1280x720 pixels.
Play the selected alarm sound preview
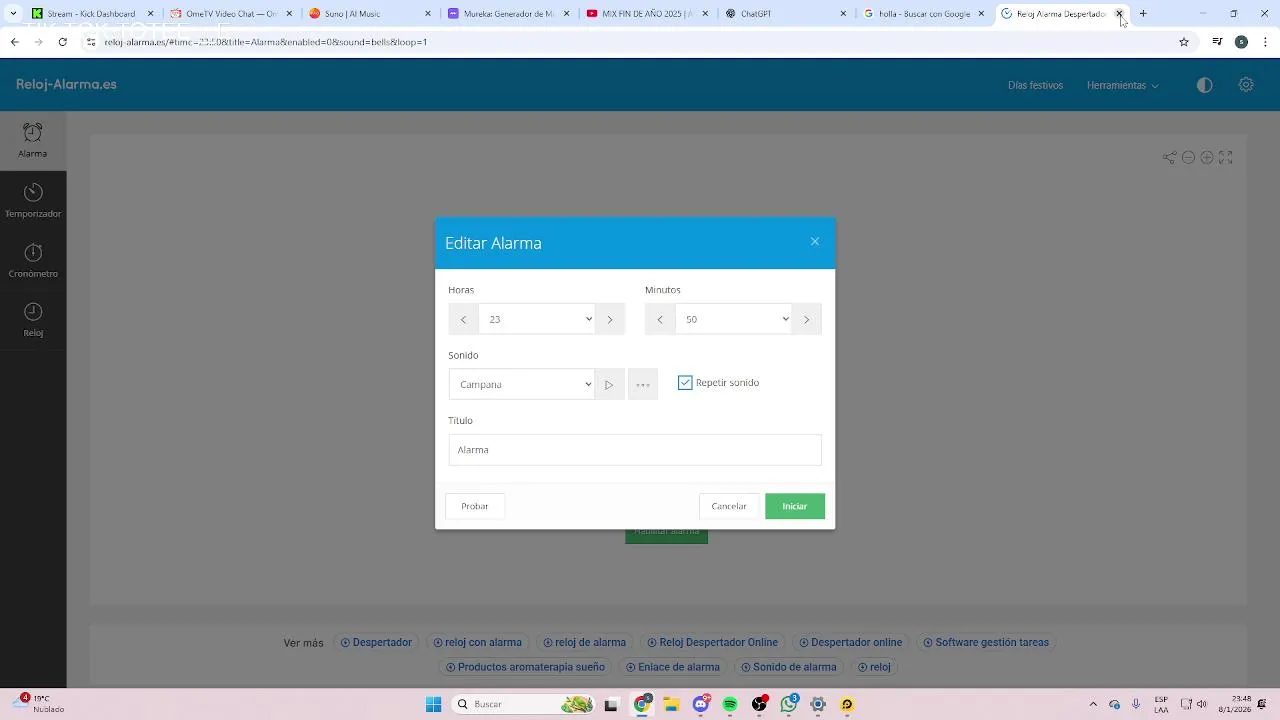pyautogui.click(x=609, y=385)
